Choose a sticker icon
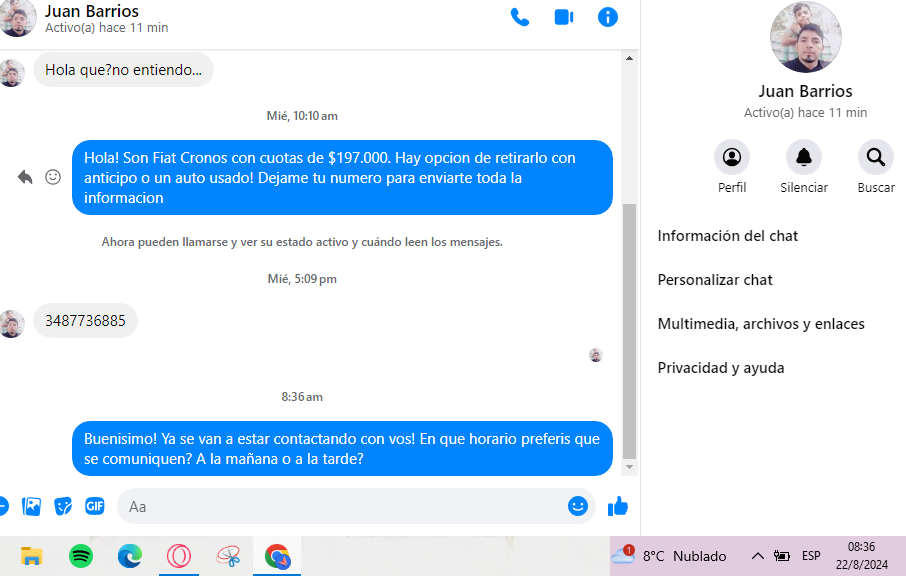 (63, 507)
